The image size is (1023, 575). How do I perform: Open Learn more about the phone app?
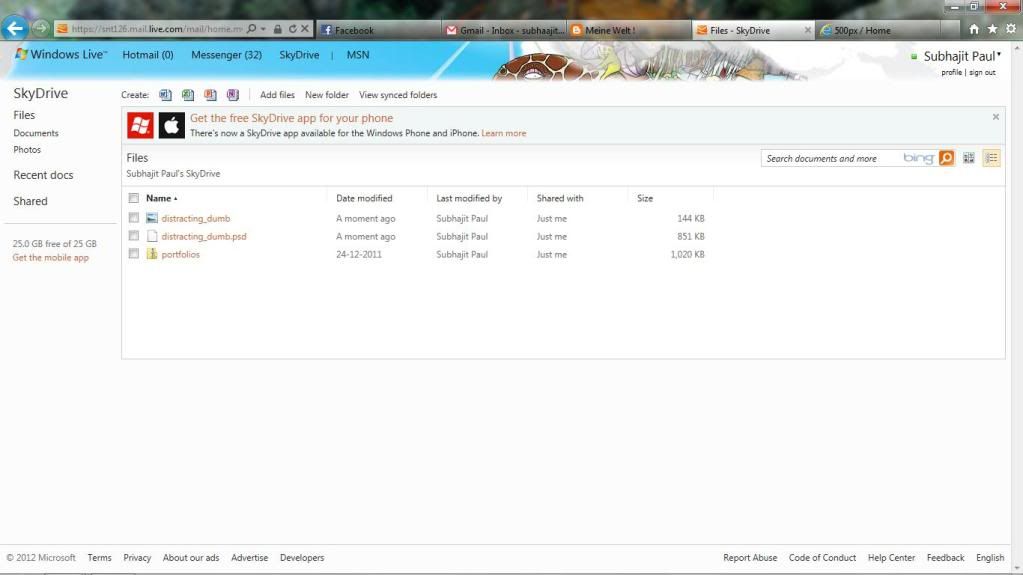coord(504,133)
